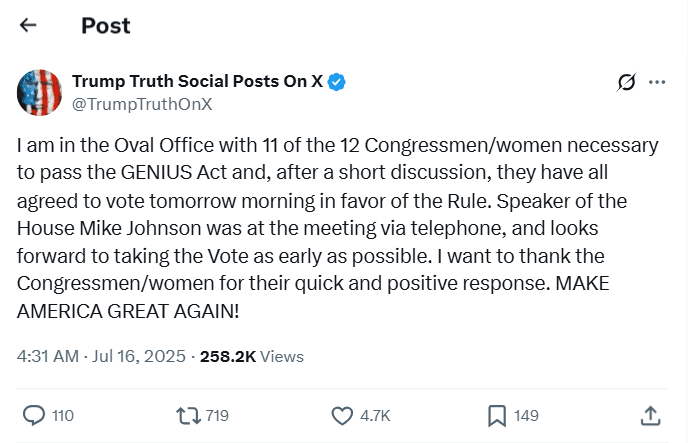Image resolution: width=688 pixels, height=443 pixels.
Task: Open the Grok explain-post icon
Action: click(627, 82)
